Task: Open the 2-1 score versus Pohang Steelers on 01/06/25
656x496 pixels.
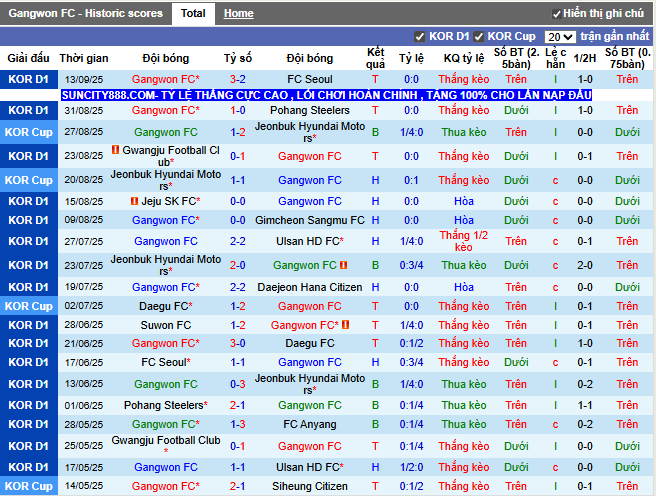Action: click(238, 405)
